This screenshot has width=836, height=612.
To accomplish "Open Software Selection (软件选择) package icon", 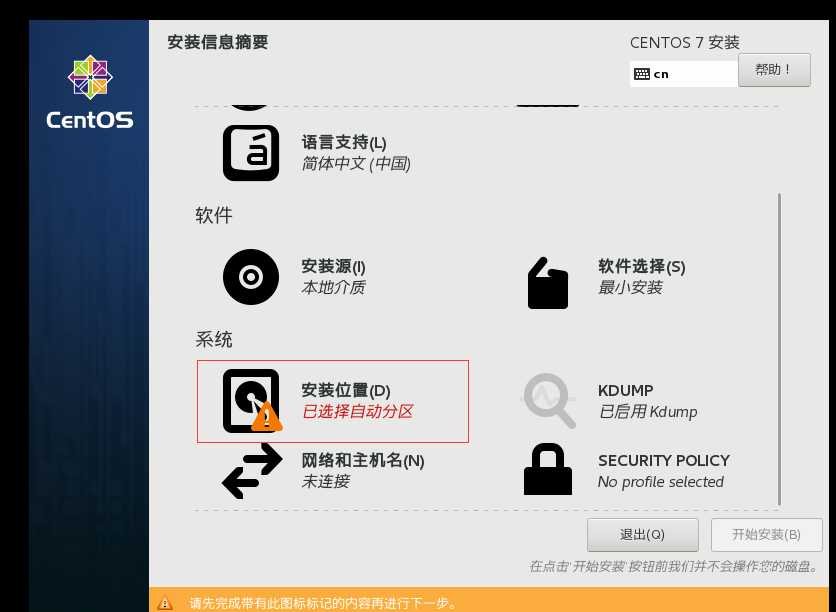I will (548, 283).
